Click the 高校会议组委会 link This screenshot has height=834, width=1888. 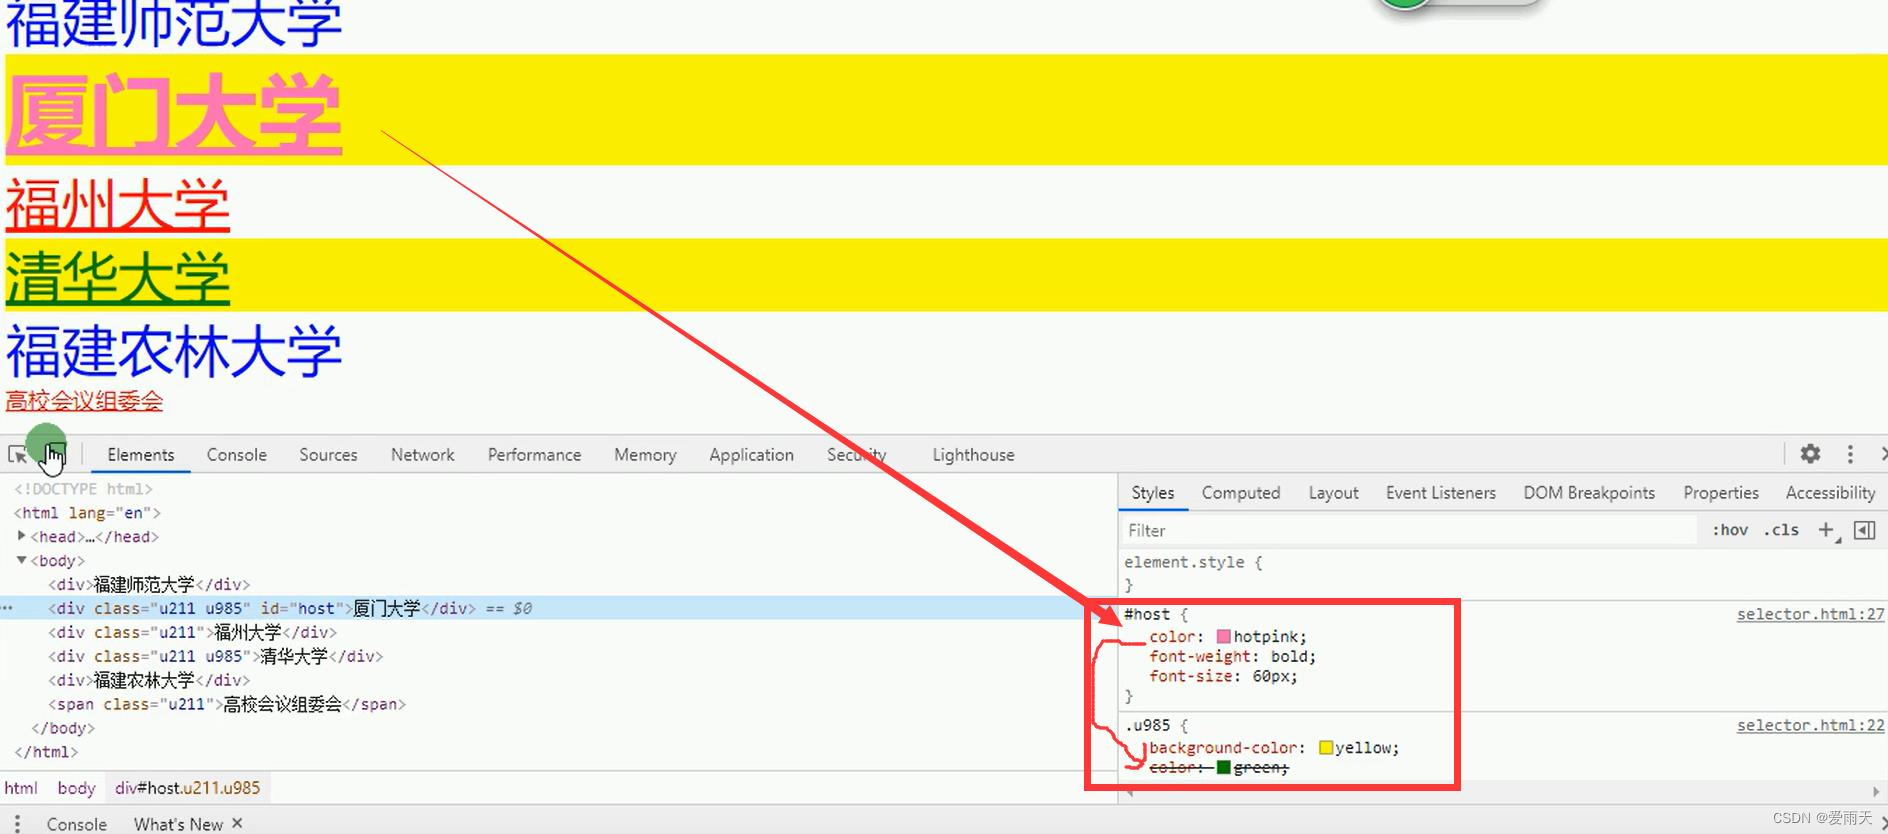point(84,401)
